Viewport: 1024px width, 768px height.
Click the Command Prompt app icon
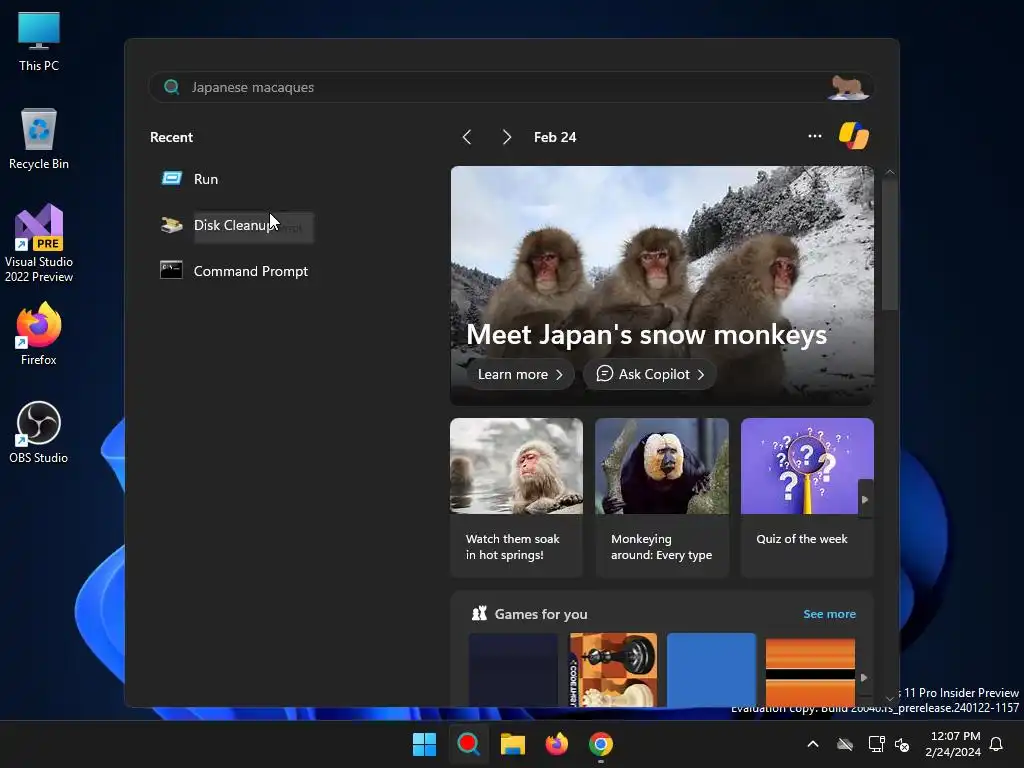coord(171,270)
